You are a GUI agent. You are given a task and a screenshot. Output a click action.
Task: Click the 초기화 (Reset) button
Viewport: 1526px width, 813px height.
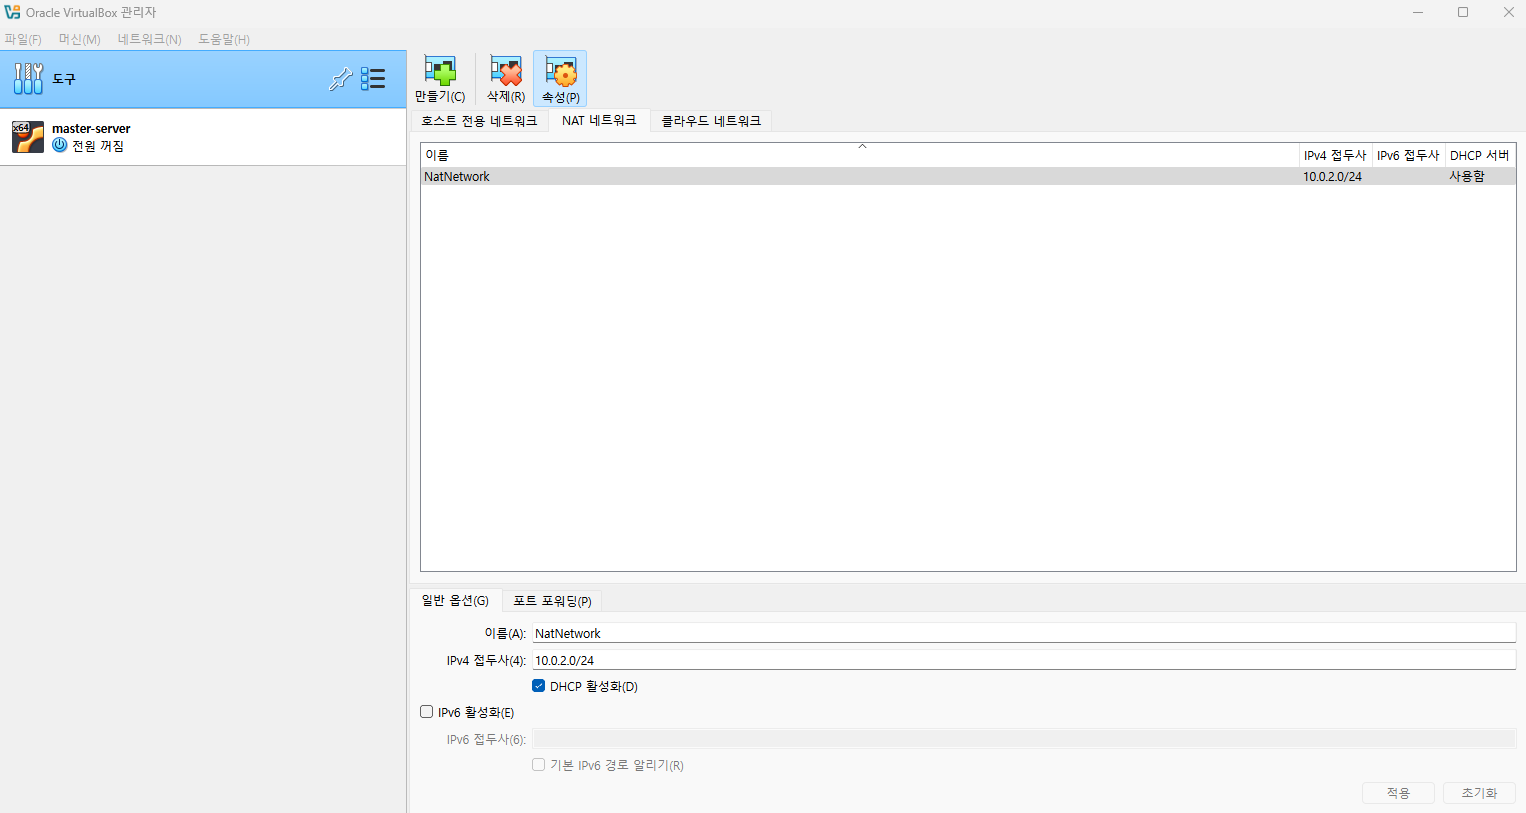coord(1479,793)
